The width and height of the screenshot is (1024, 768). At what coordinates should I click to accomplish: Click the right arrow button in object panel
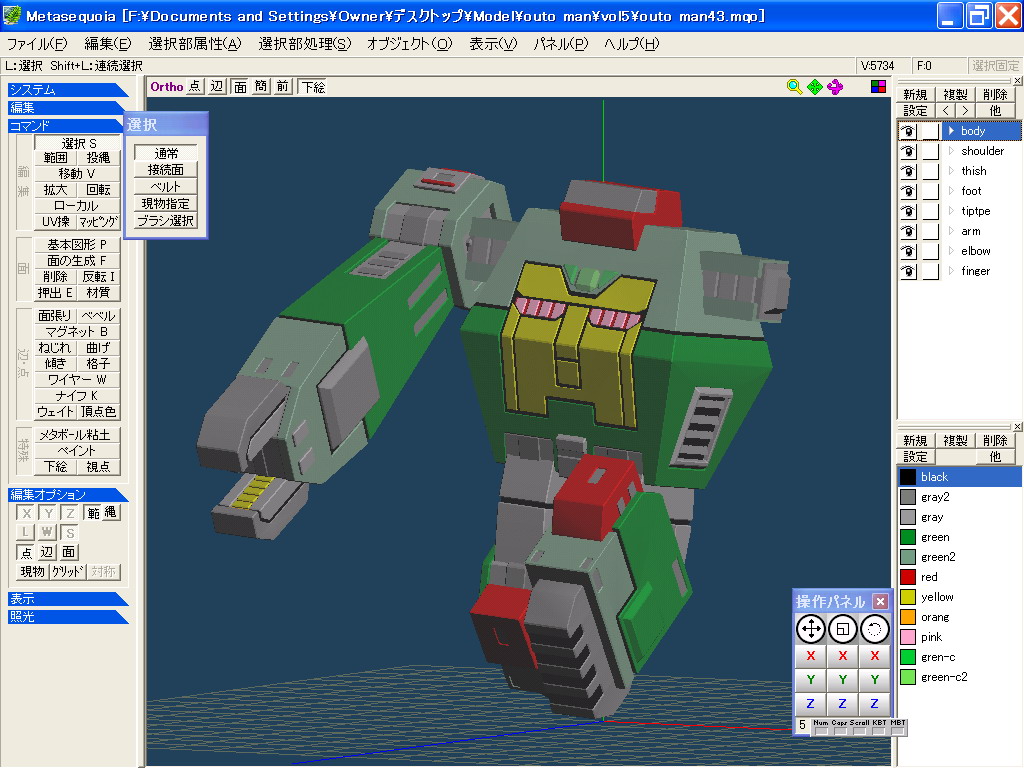pos(965,110)
